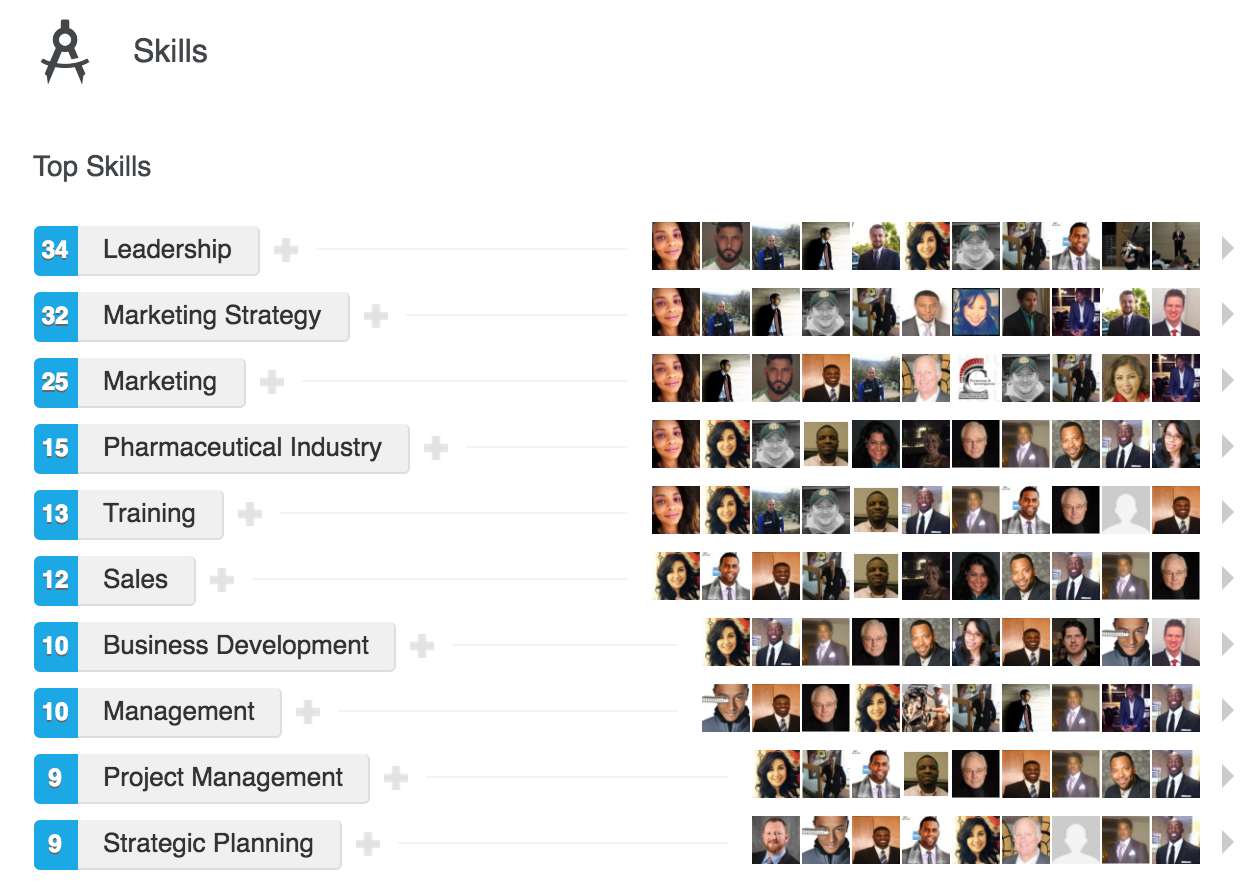The width and height of the screenshot is (1244, 894).
Task: Endorse Project Management with the plus icon
Action: pyautogui.click(x=396, y=778)
